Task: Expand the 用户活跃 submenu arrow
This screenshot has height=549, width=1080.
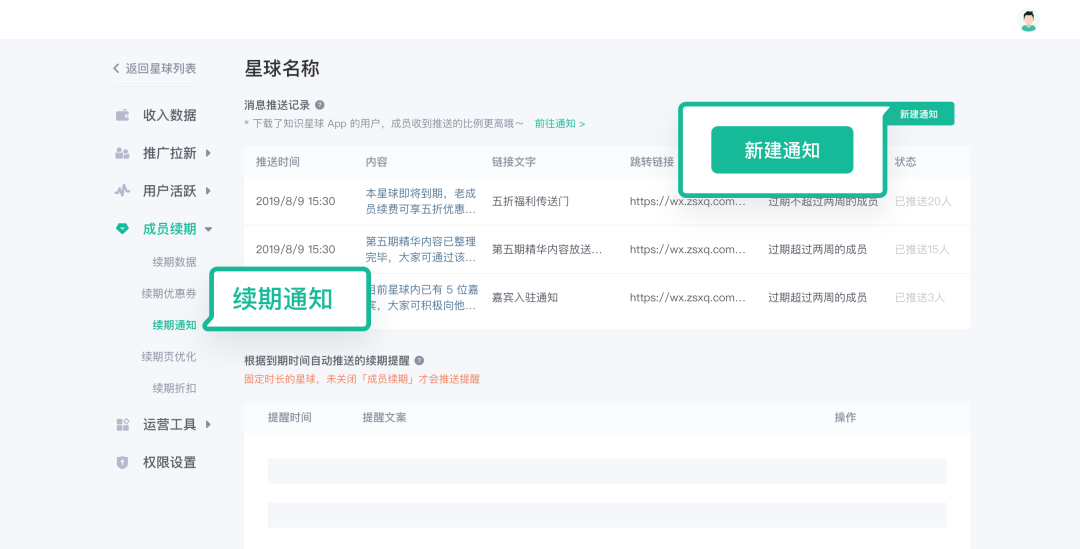Action: (208, 191)
